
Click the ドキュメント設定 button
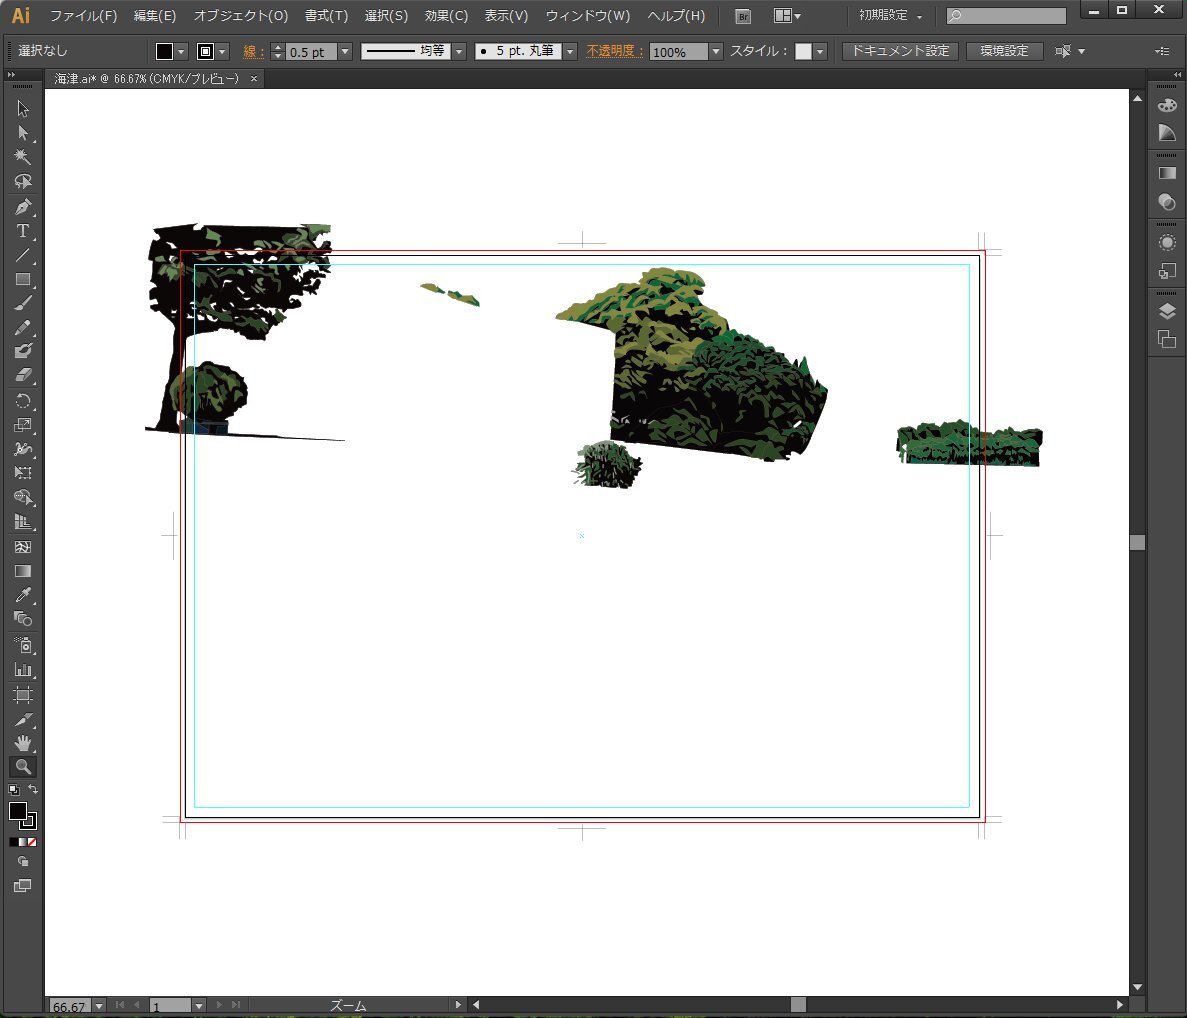pos(900,51)
